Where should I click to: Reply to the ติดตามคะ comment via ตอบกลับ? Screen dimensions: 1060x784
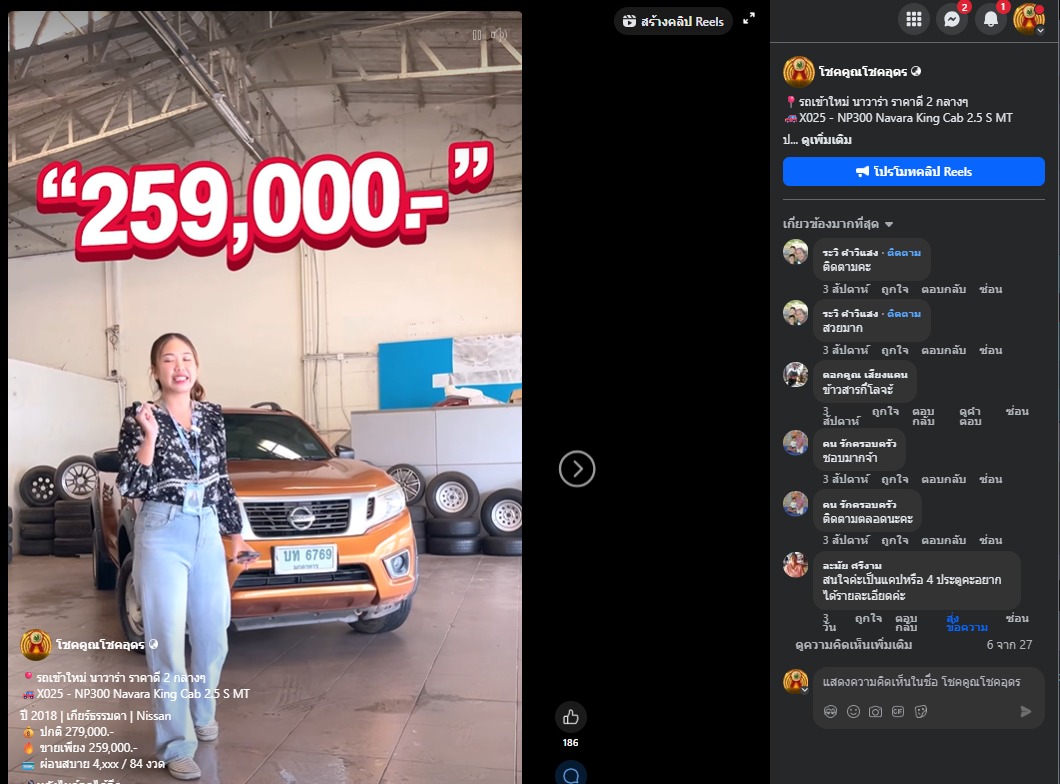tap(944, 289)
